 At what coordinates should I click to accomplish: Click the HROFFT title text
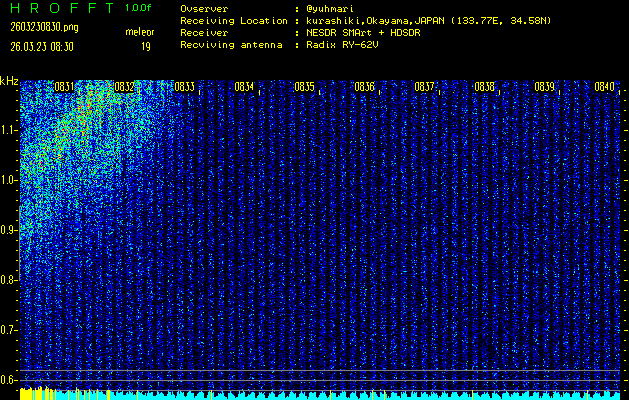pos(60,8)
